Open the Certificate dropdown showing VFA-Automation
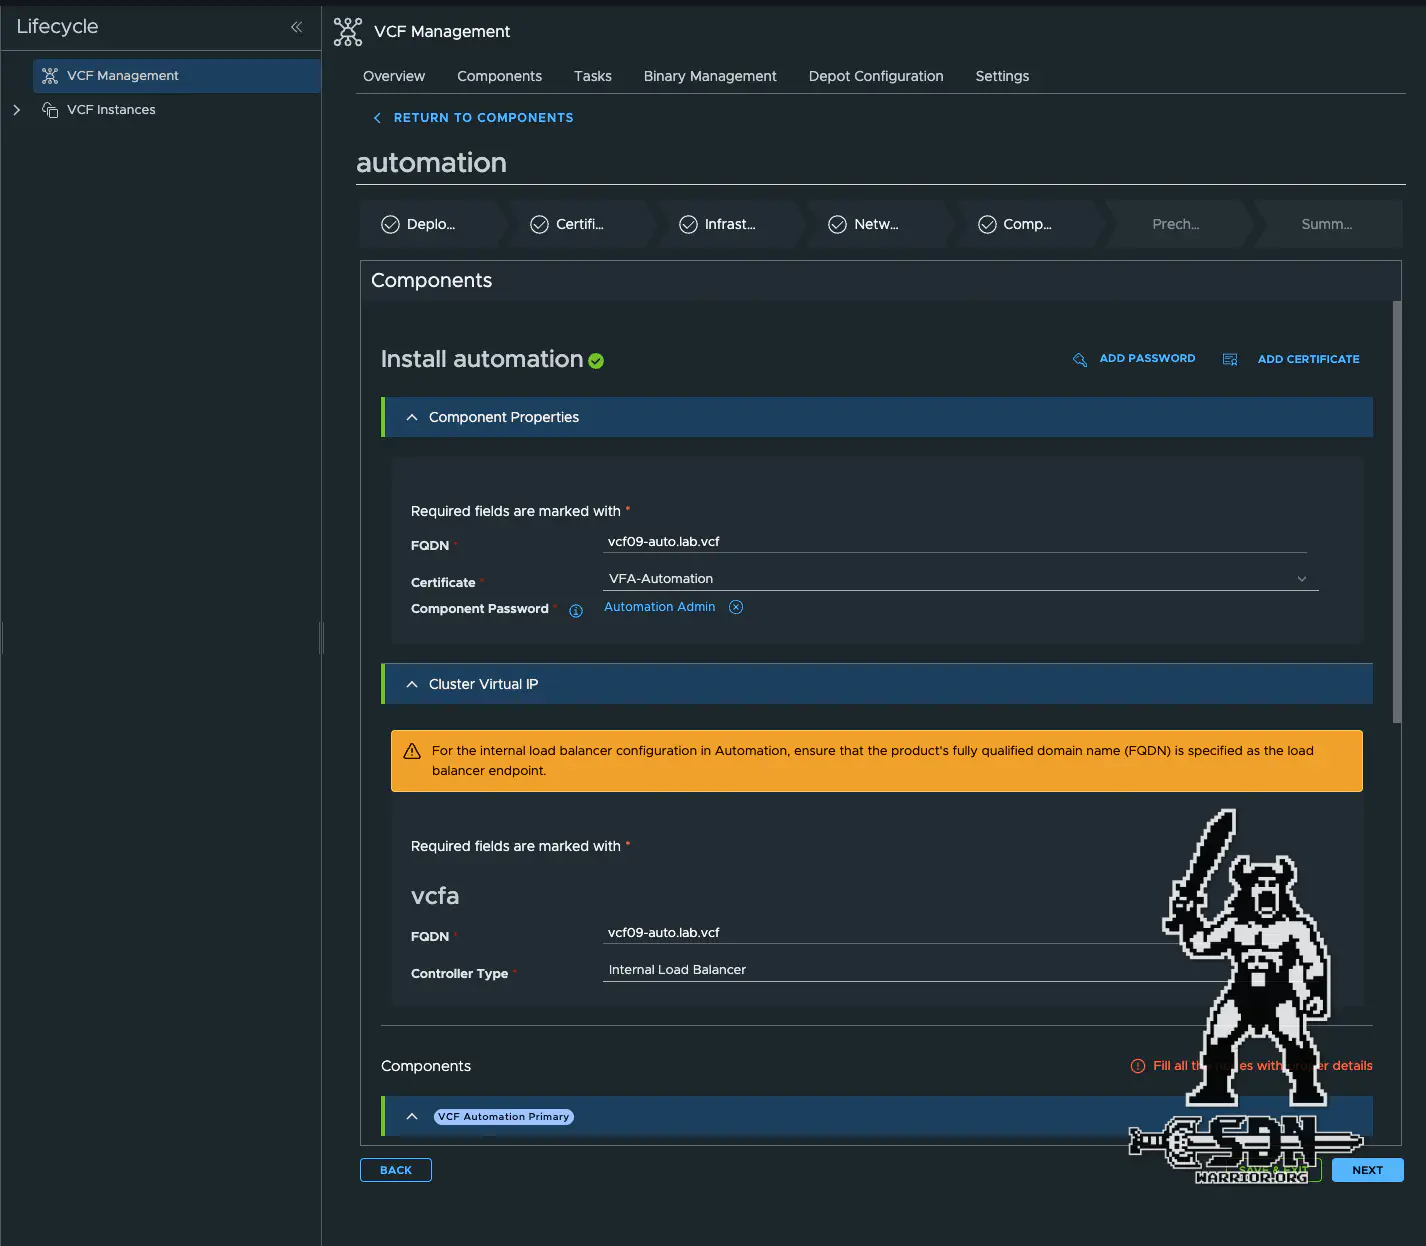1426x1246 pixels. point(959,579)
